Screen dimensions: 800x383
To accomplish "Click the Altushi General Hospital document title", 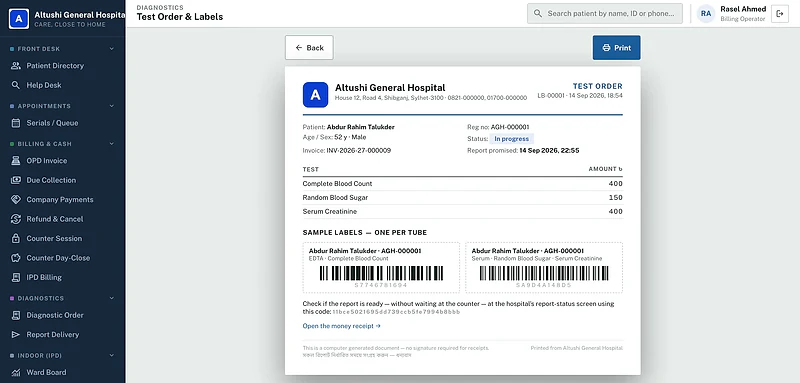I will (390, 88).
